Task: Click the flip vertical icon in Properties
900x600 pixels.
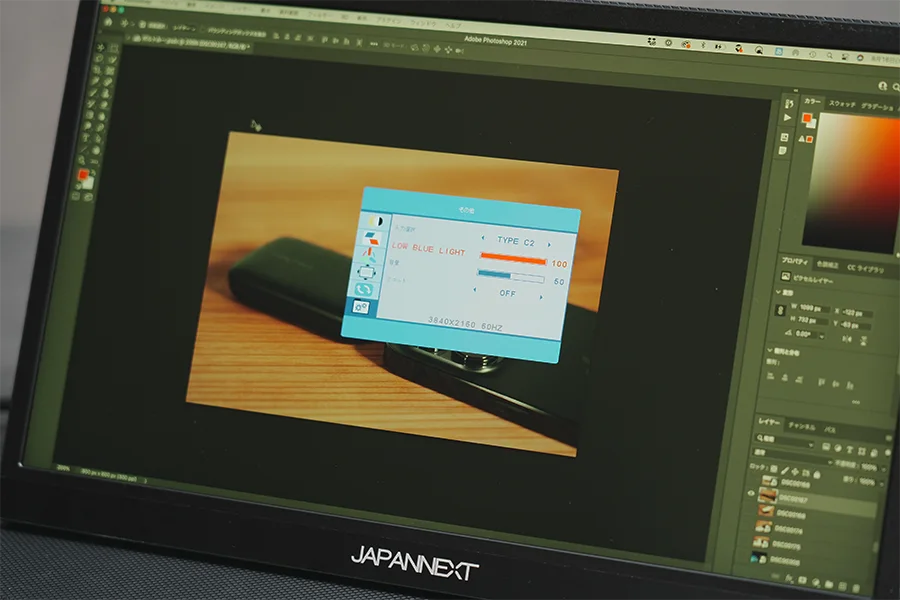Action: [x=863, y=340]
